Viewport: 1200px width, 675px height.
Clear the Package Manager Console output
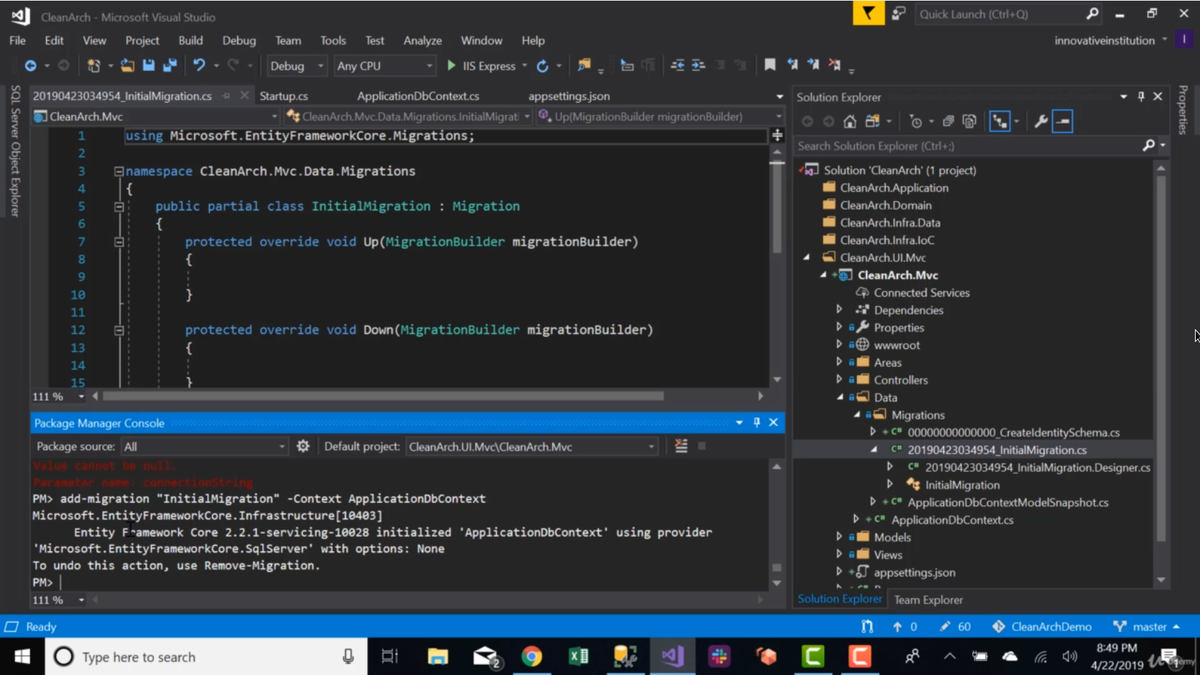(x=681, y=446)
